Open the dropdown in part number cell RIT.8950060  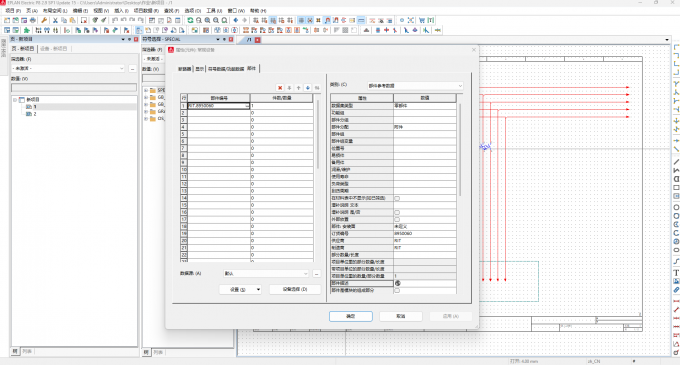[247, 106]
